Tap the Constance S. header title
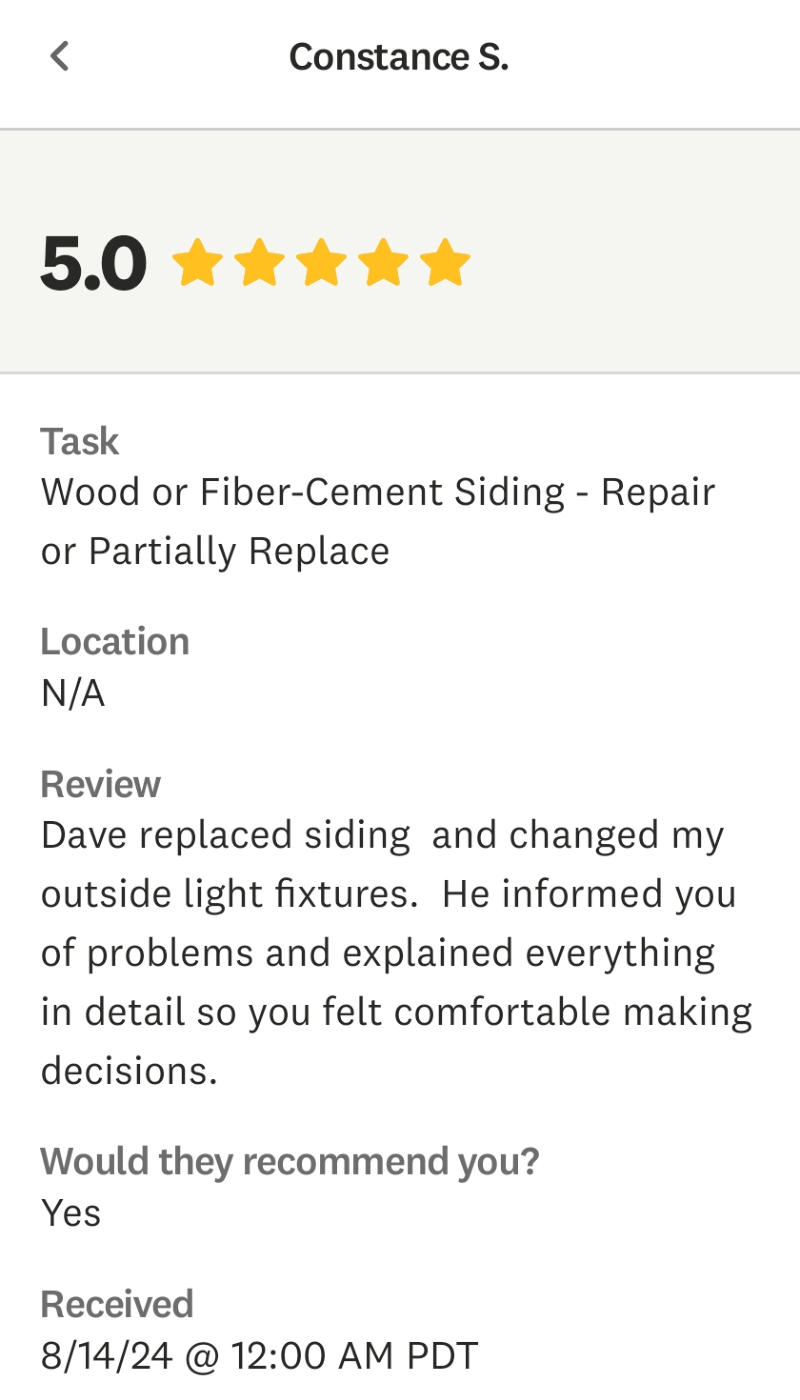This screenshot has height=1400, width=800. click(x=399, y=57)
